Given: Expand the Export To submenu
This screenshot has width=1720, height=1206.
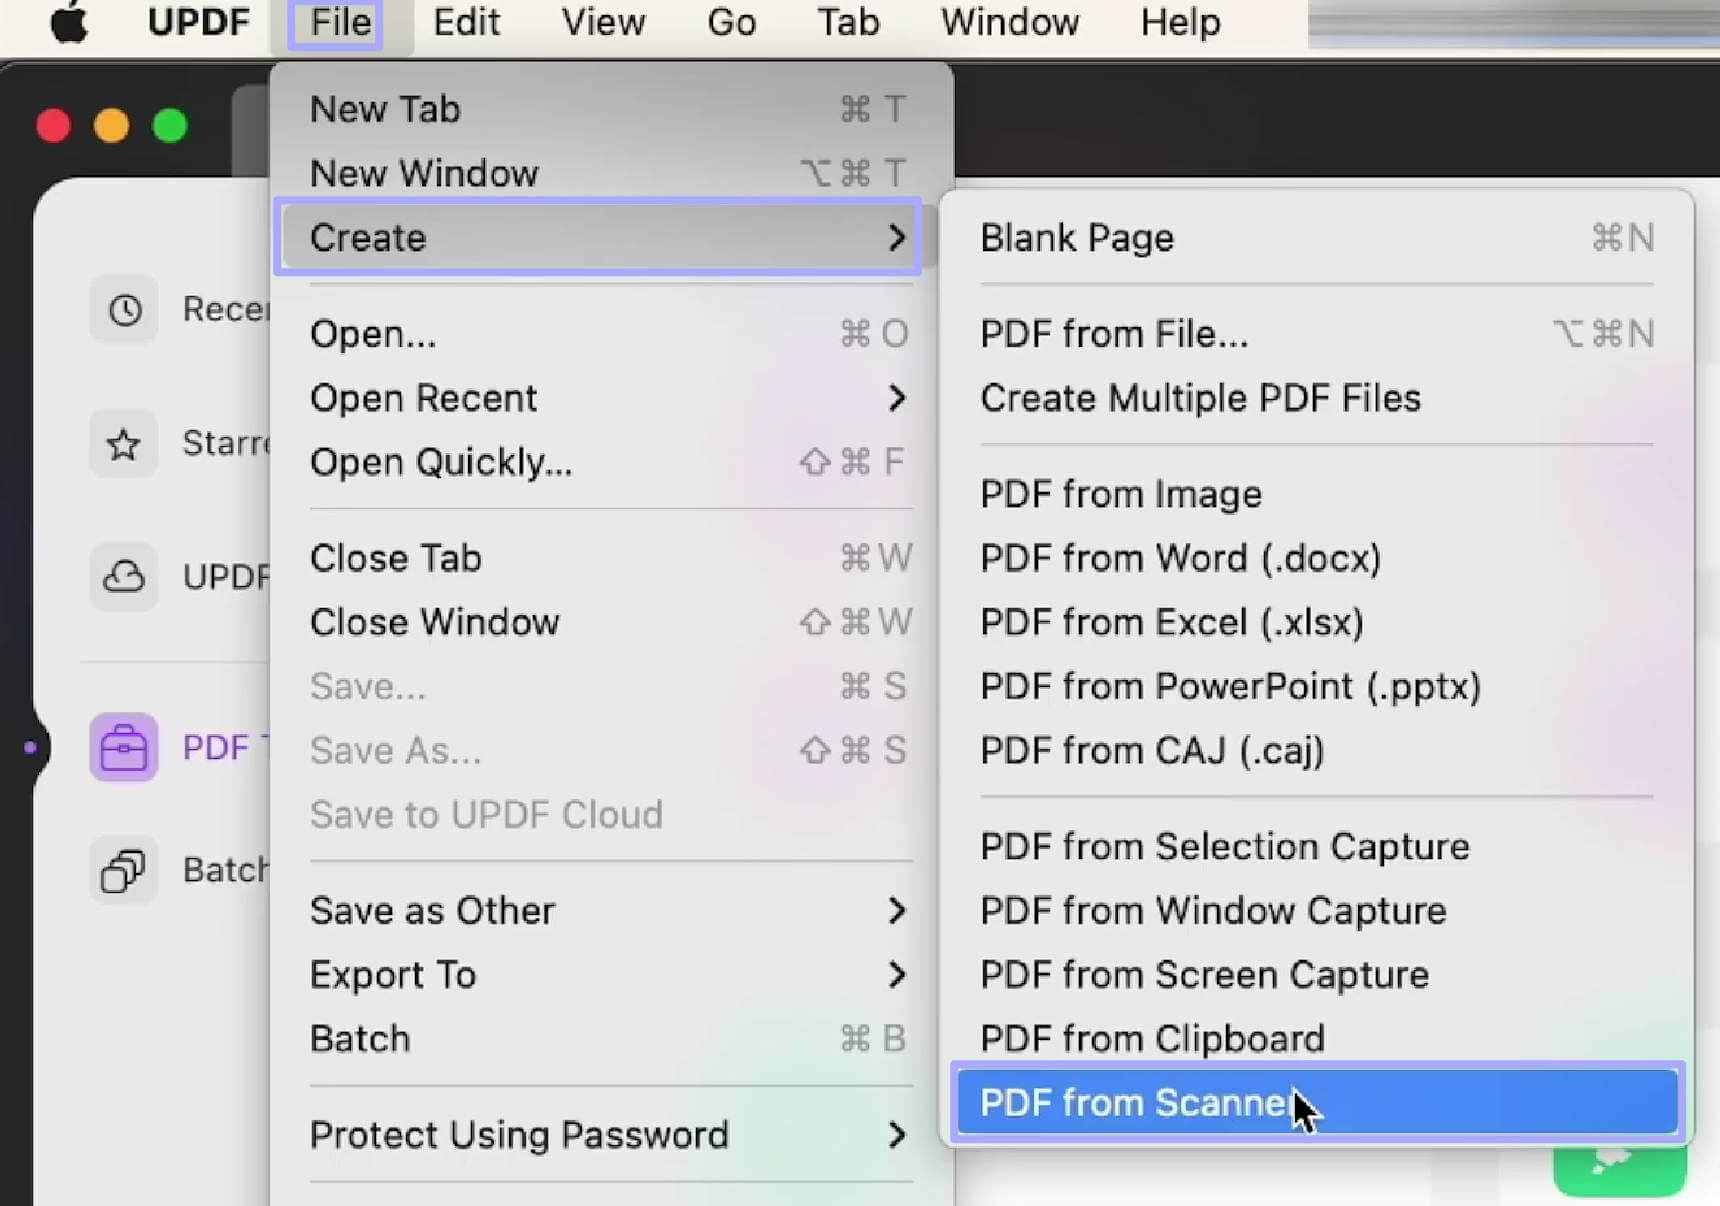Looking at the screenshot, I should coord(392,974).
